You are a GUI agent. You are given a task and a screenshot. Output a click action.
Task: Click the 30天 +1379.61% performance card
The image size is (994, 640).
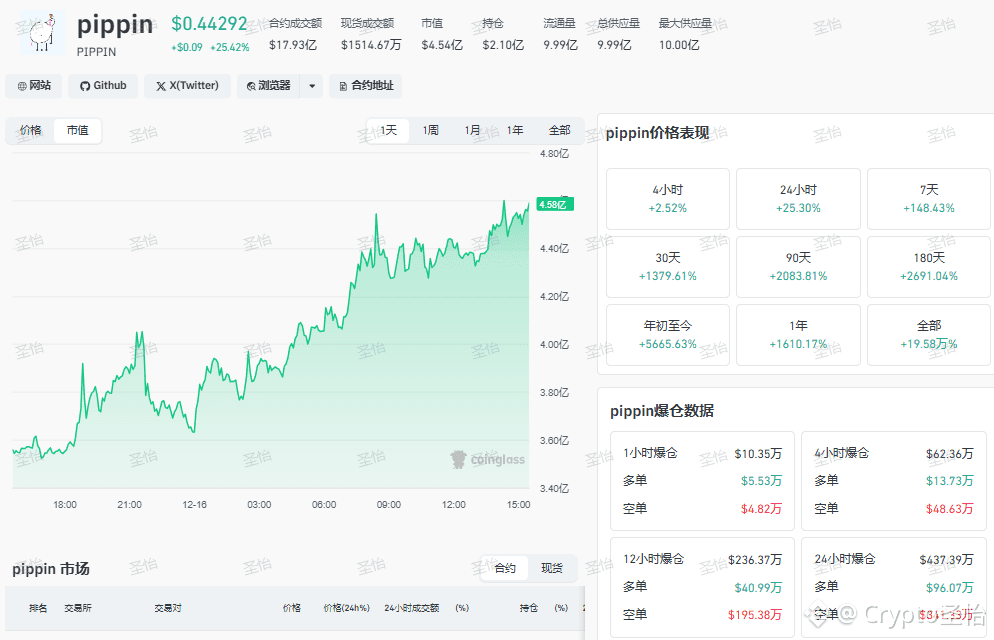(x=668, y=267)
